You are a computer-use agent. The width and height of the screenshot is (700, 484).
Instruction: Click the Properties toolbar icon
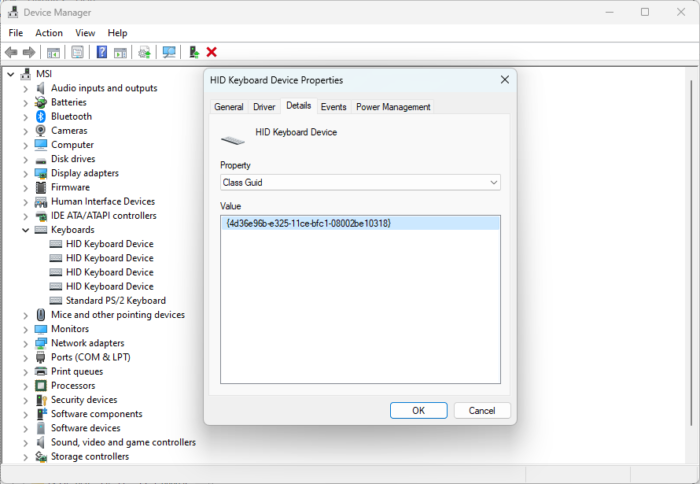pyautogui.click(x=77, y=52)
